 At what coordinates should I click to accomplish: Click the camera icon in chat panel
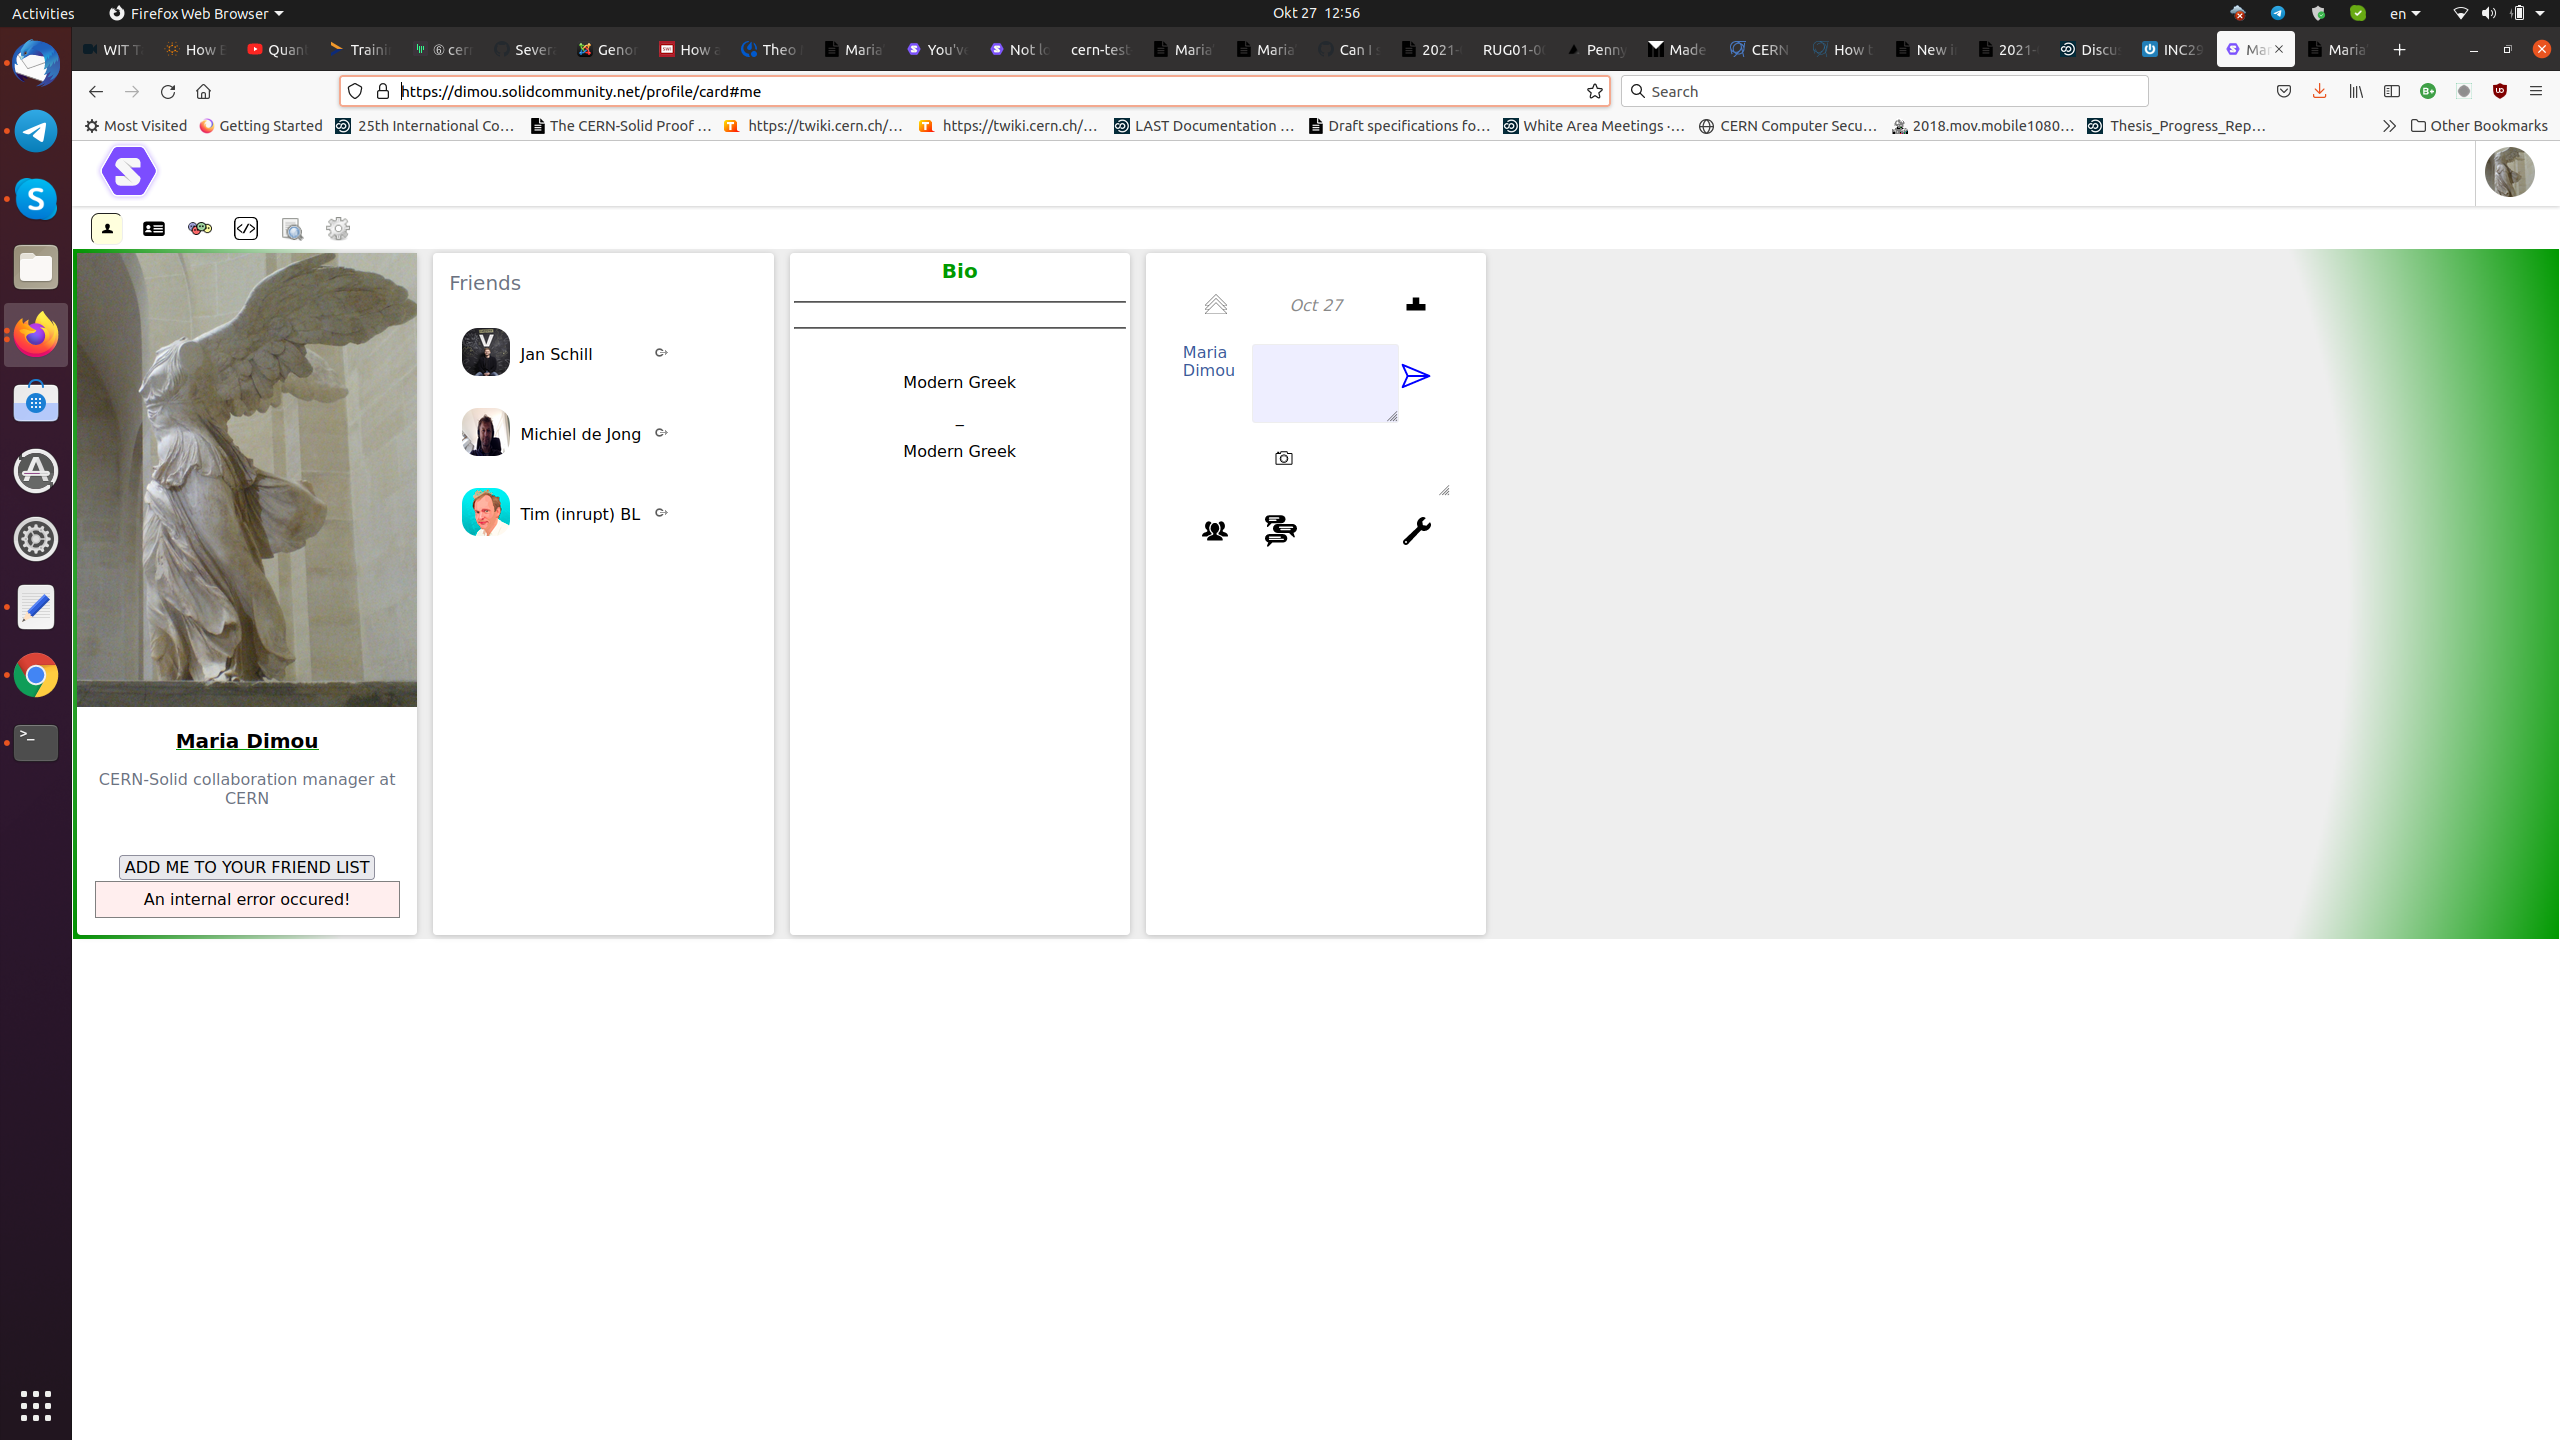[x=1284, y=458]
